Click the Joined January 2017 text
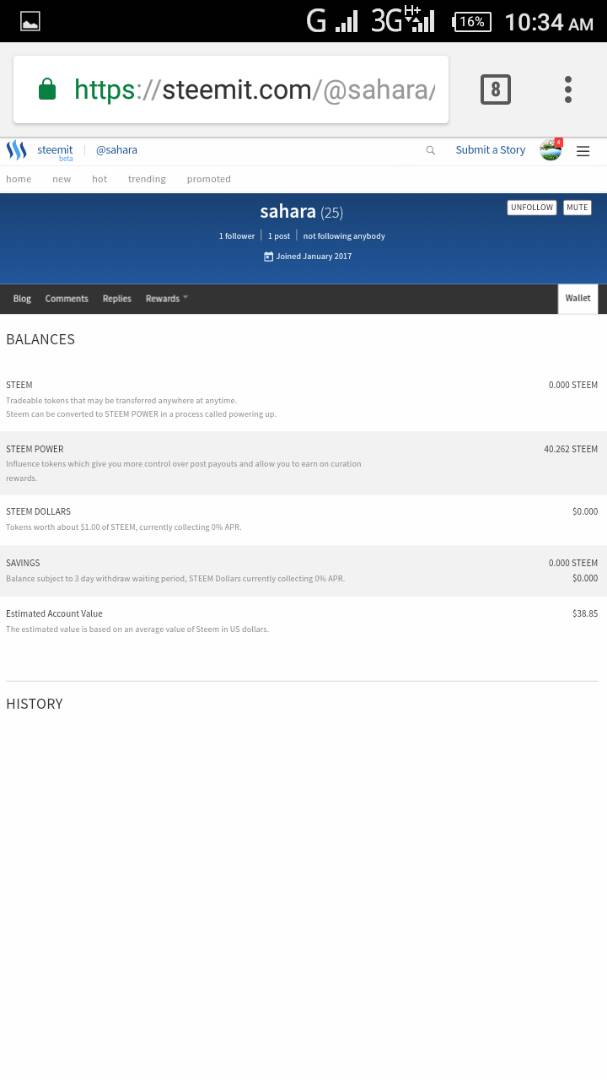This screenshot has height=1080, width=607. 313,256
